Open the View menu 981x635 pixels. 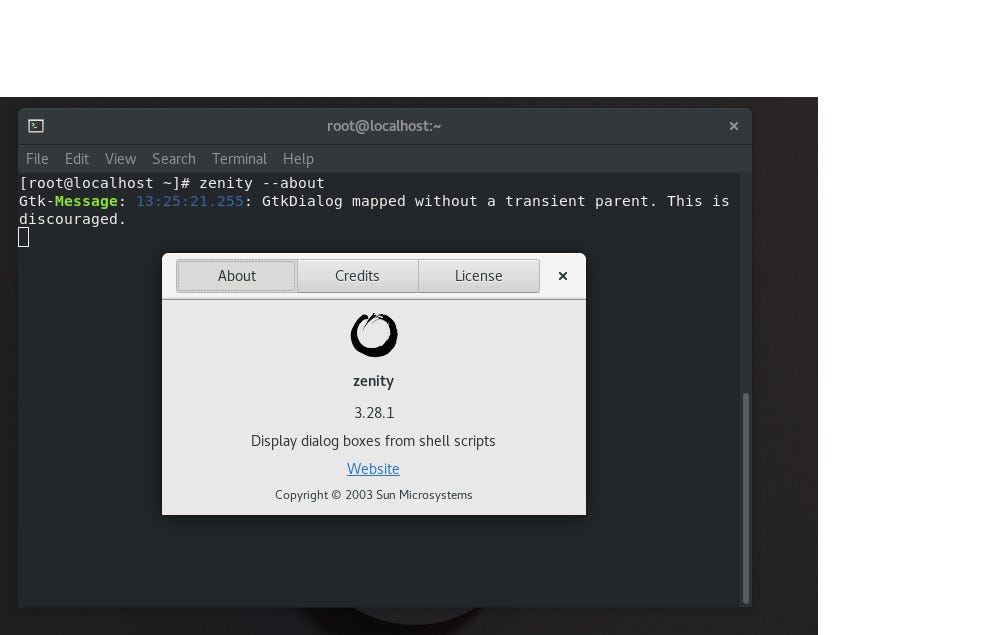[119, 158]
